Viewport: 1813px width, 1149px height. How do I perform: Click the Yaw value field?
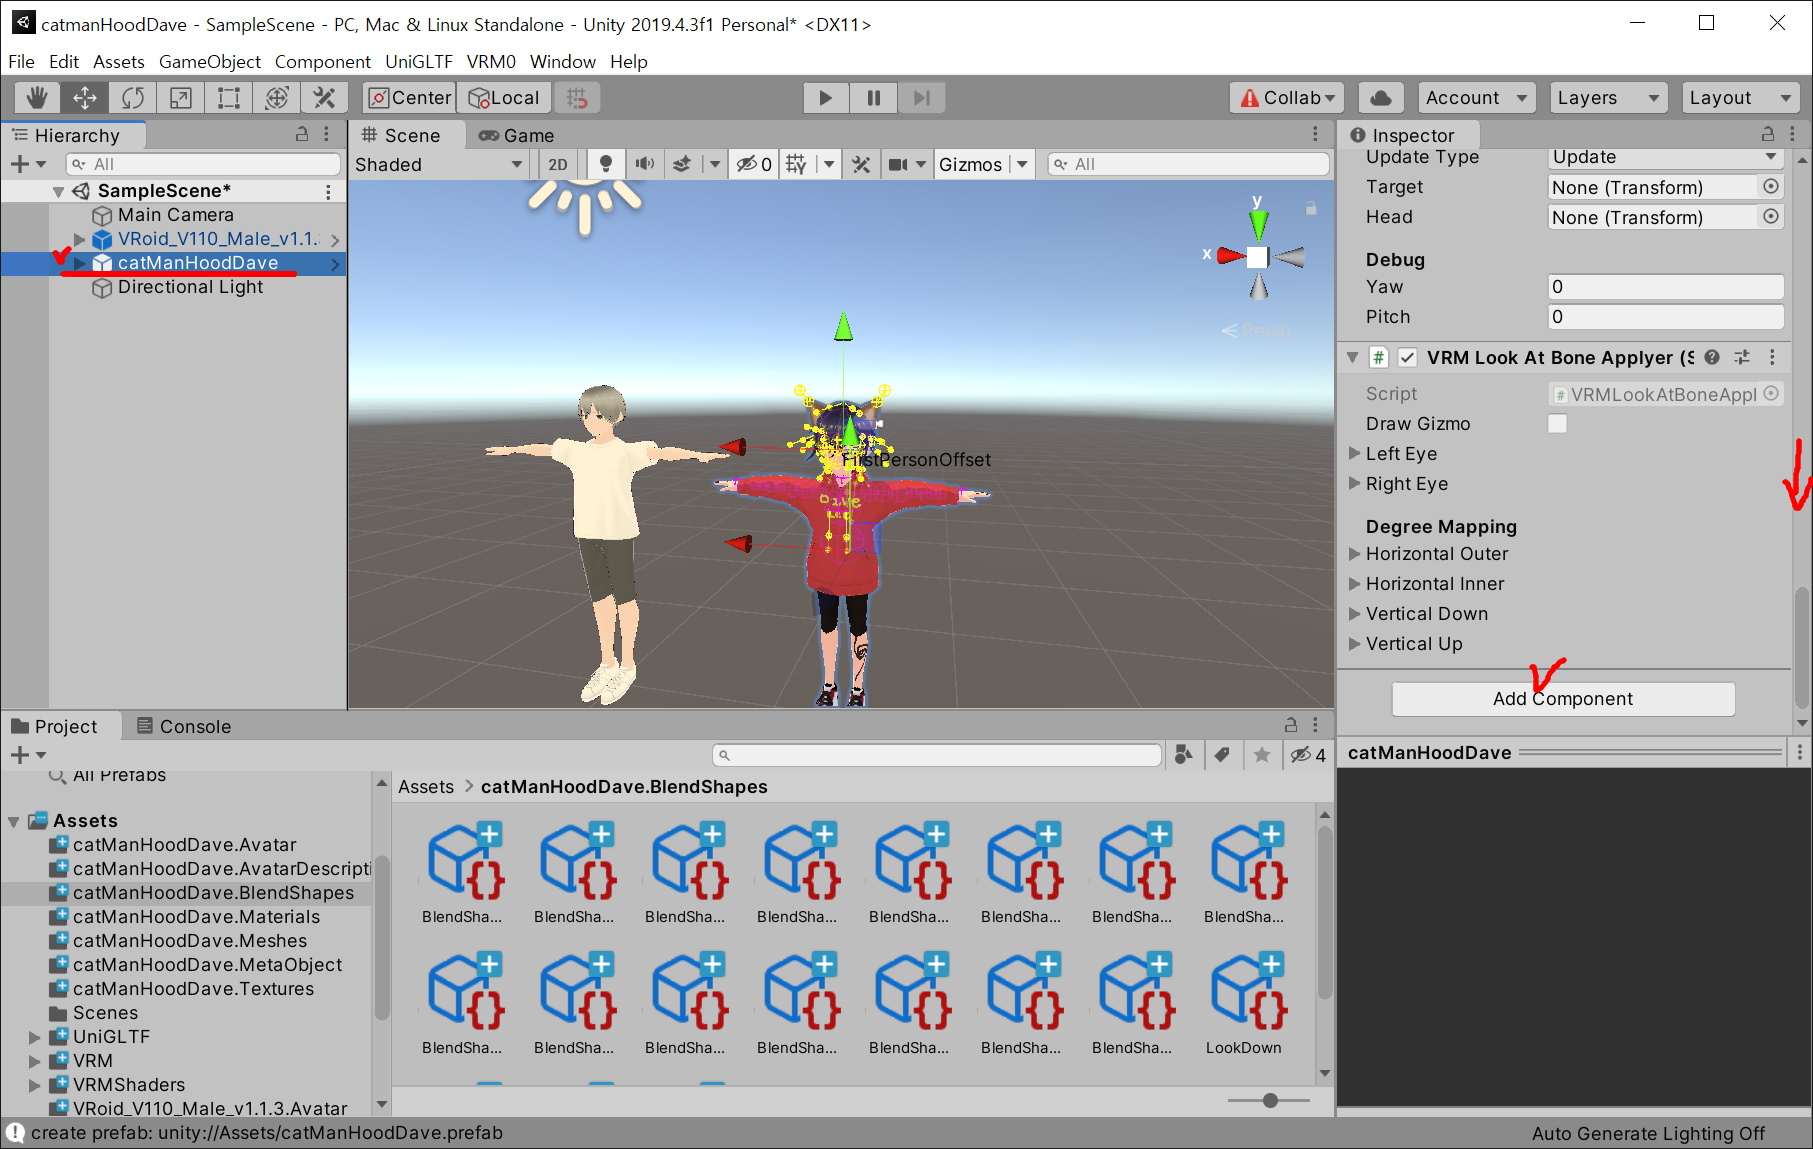tap(1666, 287)
